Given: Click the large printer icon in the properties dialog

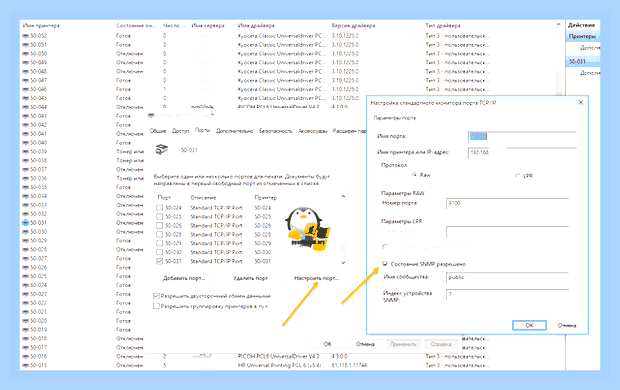Looking at the screenshot, I should [162, 150].
